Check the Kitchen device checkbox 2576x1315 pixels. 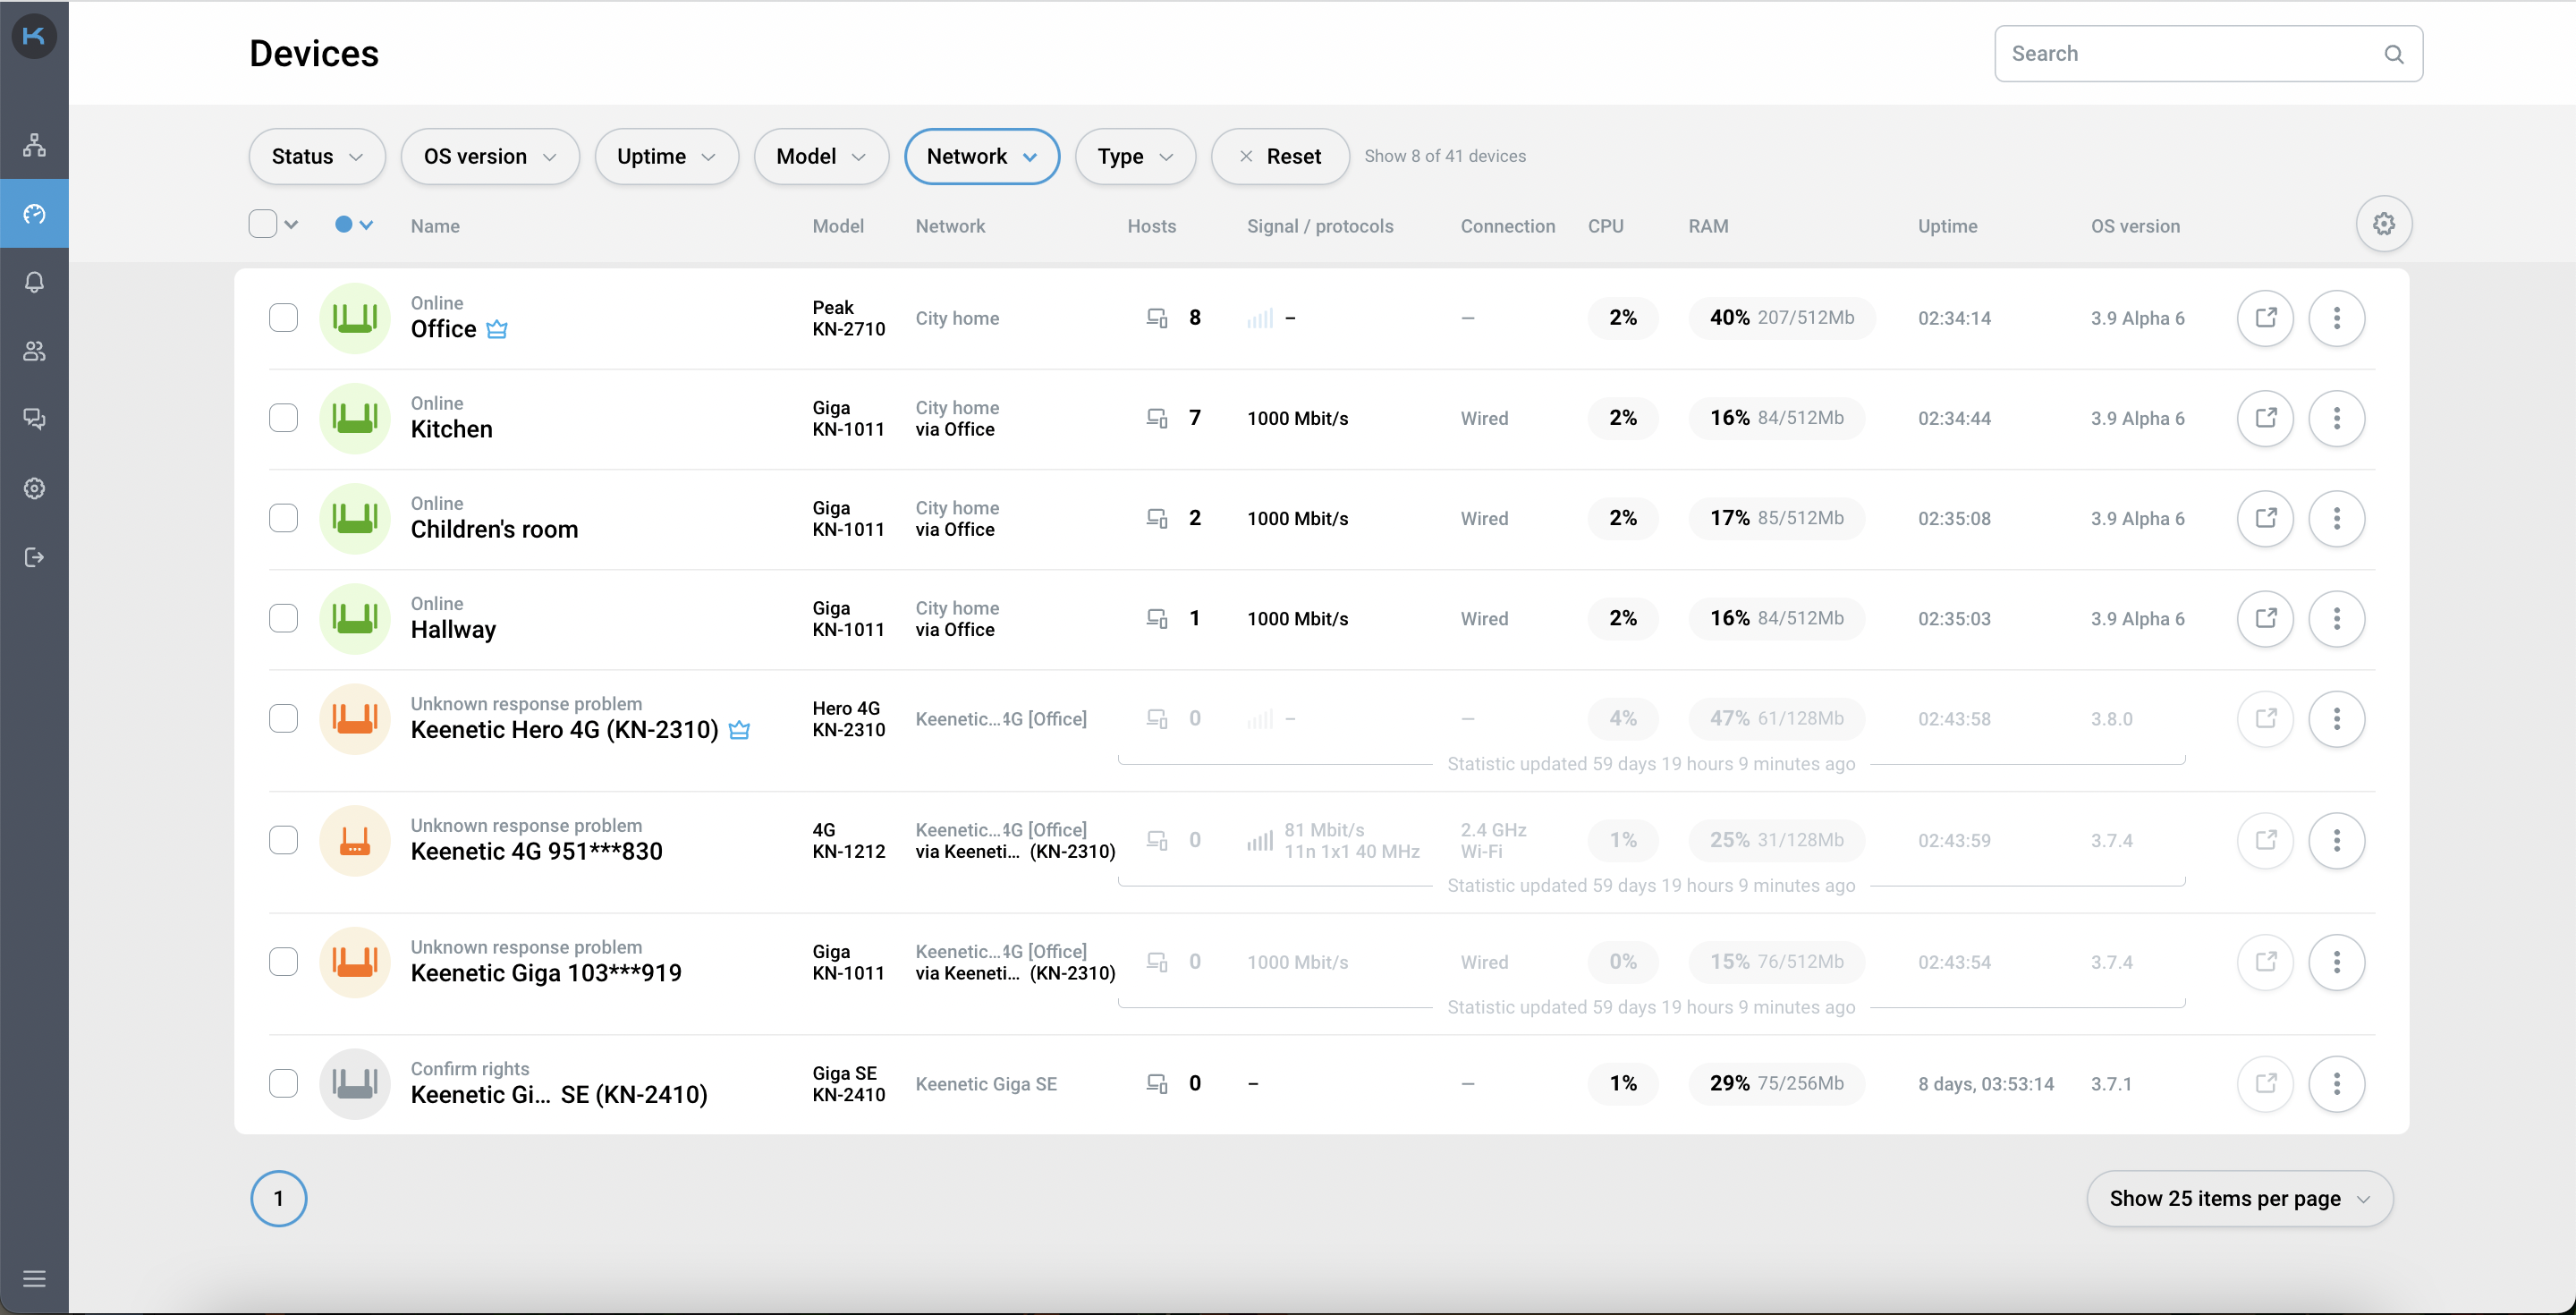(284, 418)
